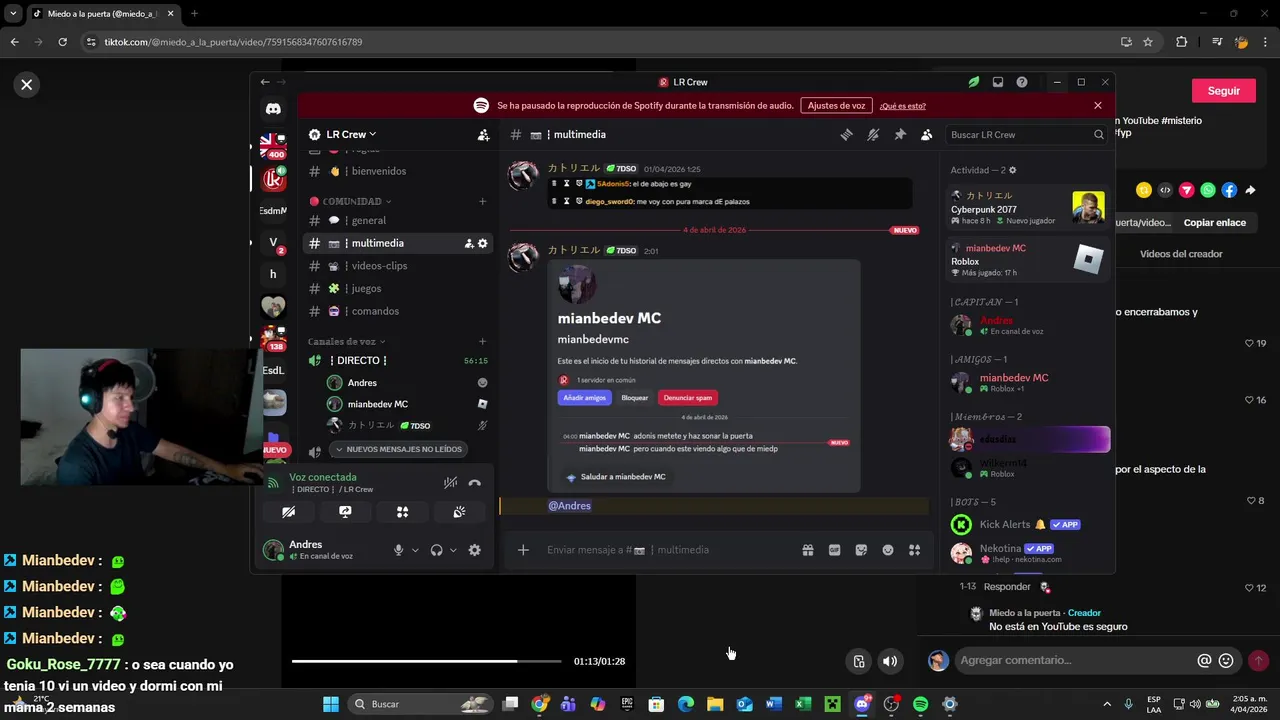Toggle TikTok floating player icon
This screenshot has width=1280, height=720.
(x=859, y=661)
